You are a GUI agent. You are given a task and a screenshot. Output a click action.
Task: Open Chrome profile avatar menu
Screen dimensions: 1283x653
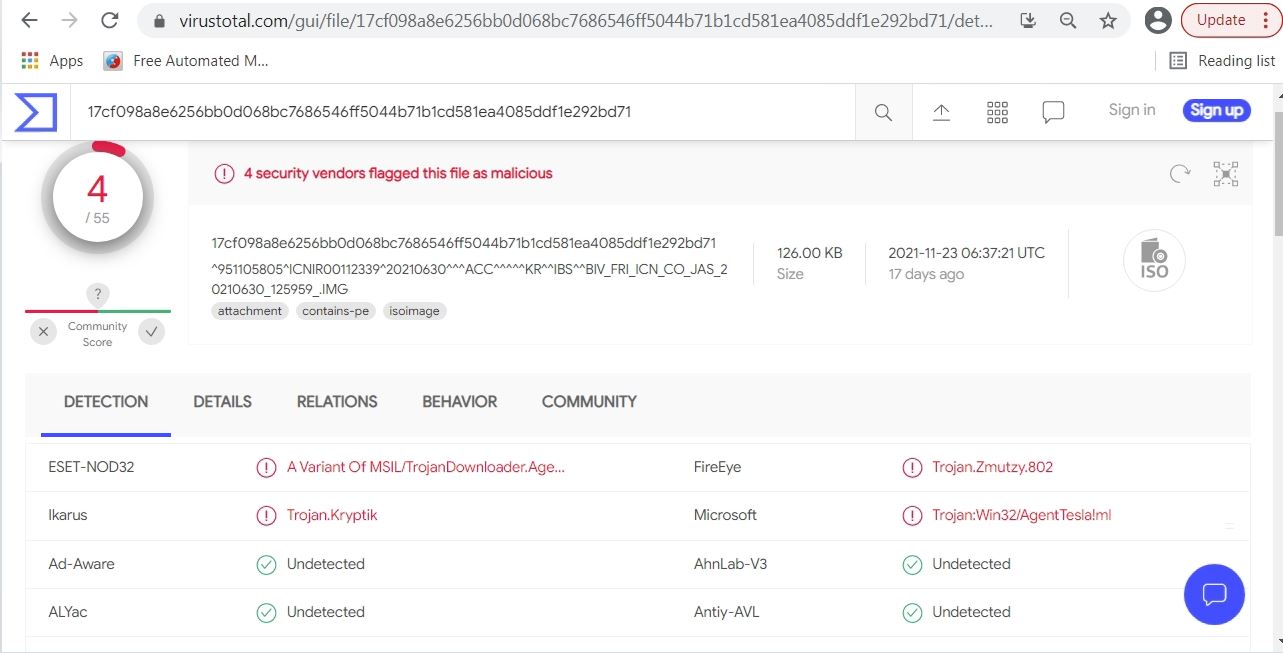coord(1158,20)
